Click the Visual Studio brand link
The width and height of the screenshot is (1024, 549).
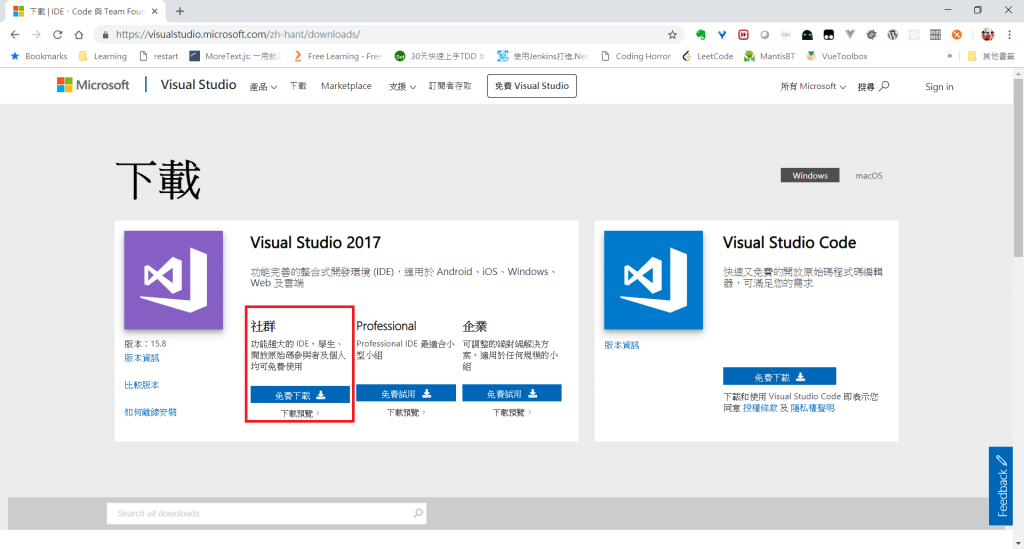(199, 85)
